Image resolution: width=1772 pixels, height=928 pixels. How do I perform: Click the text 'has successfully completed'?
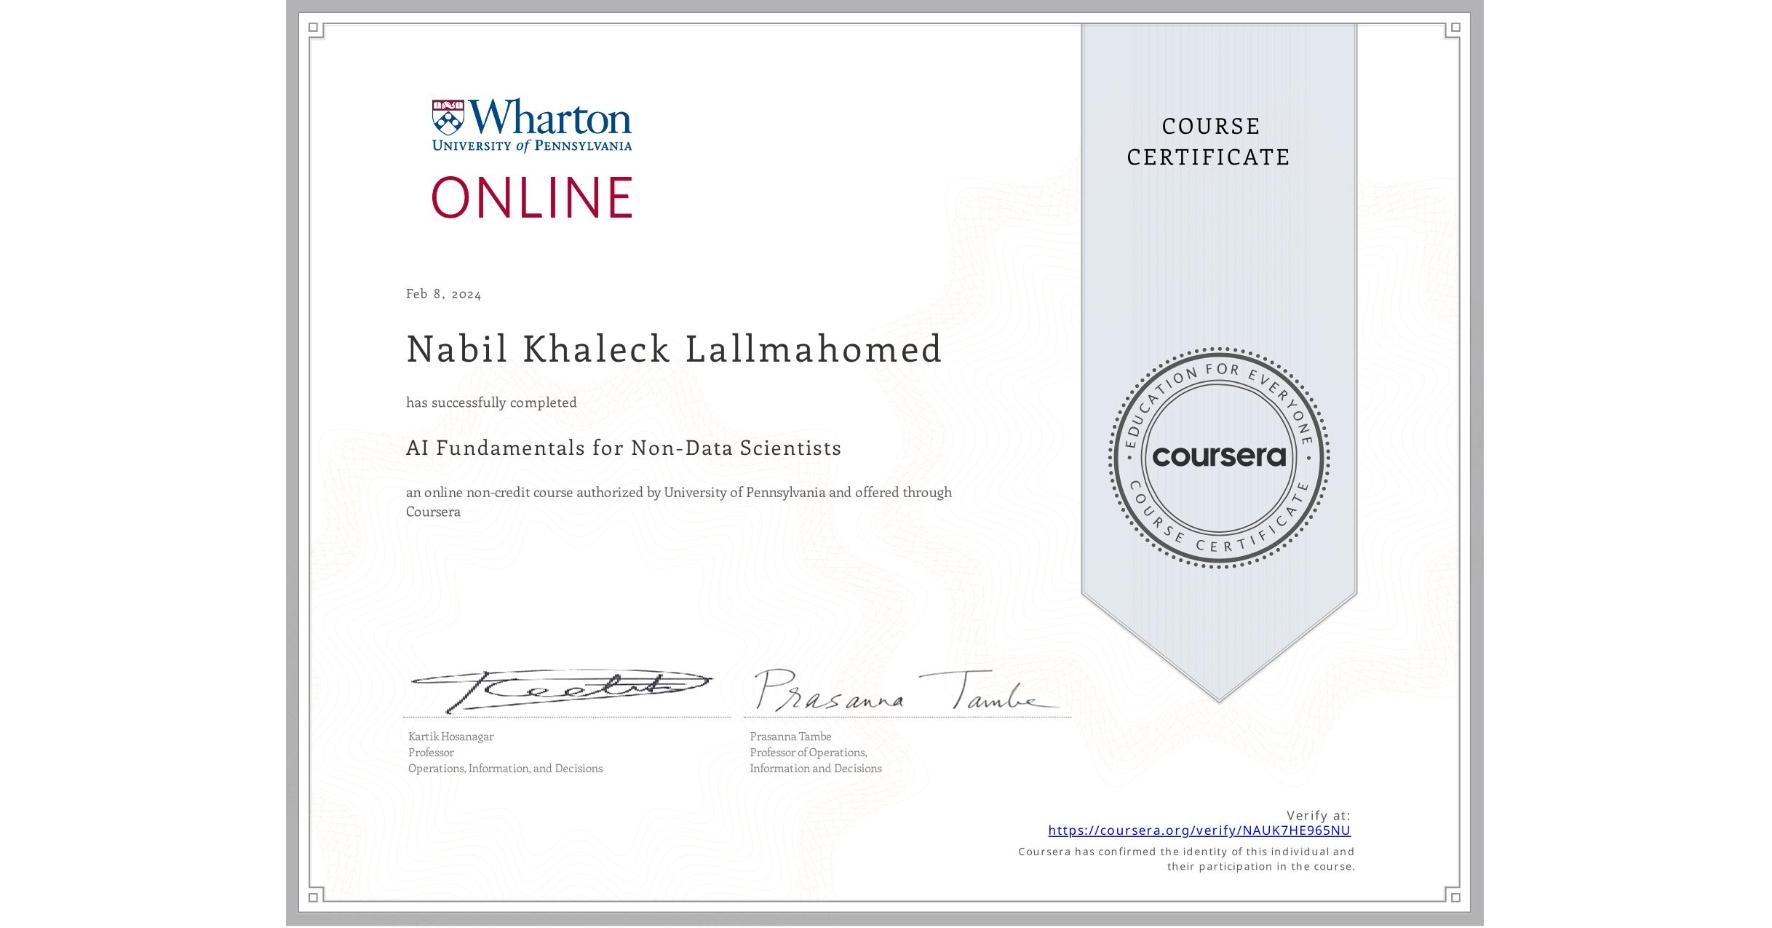point(491,402)
